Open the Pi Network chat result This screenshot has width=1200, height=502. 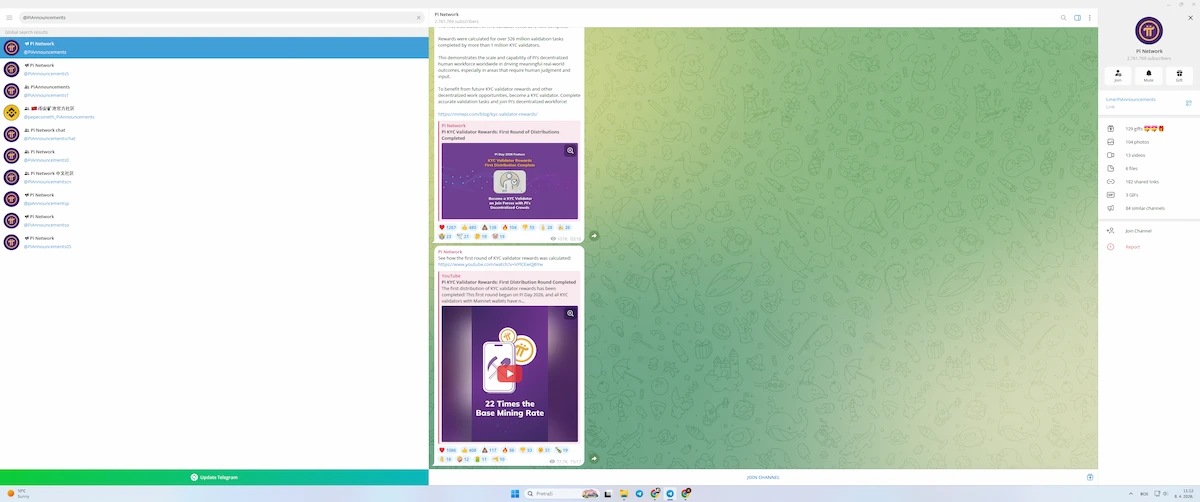(x=214, y=134)
